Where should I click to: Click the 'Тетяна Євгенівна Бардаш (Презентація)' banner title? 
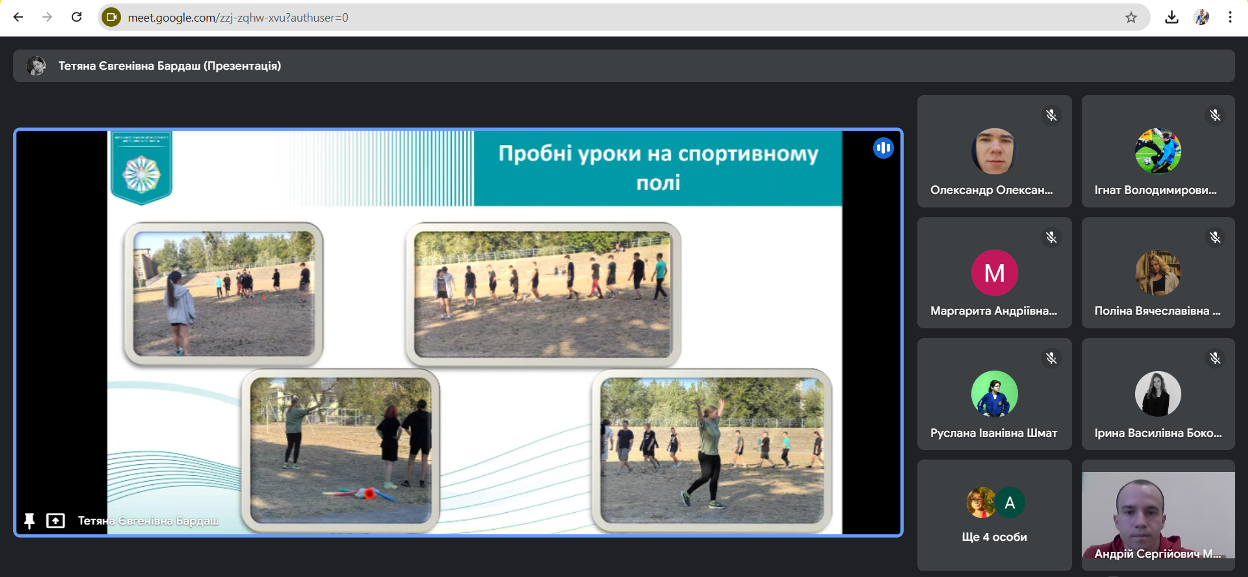pyautogui.click(x=170, y=66)
